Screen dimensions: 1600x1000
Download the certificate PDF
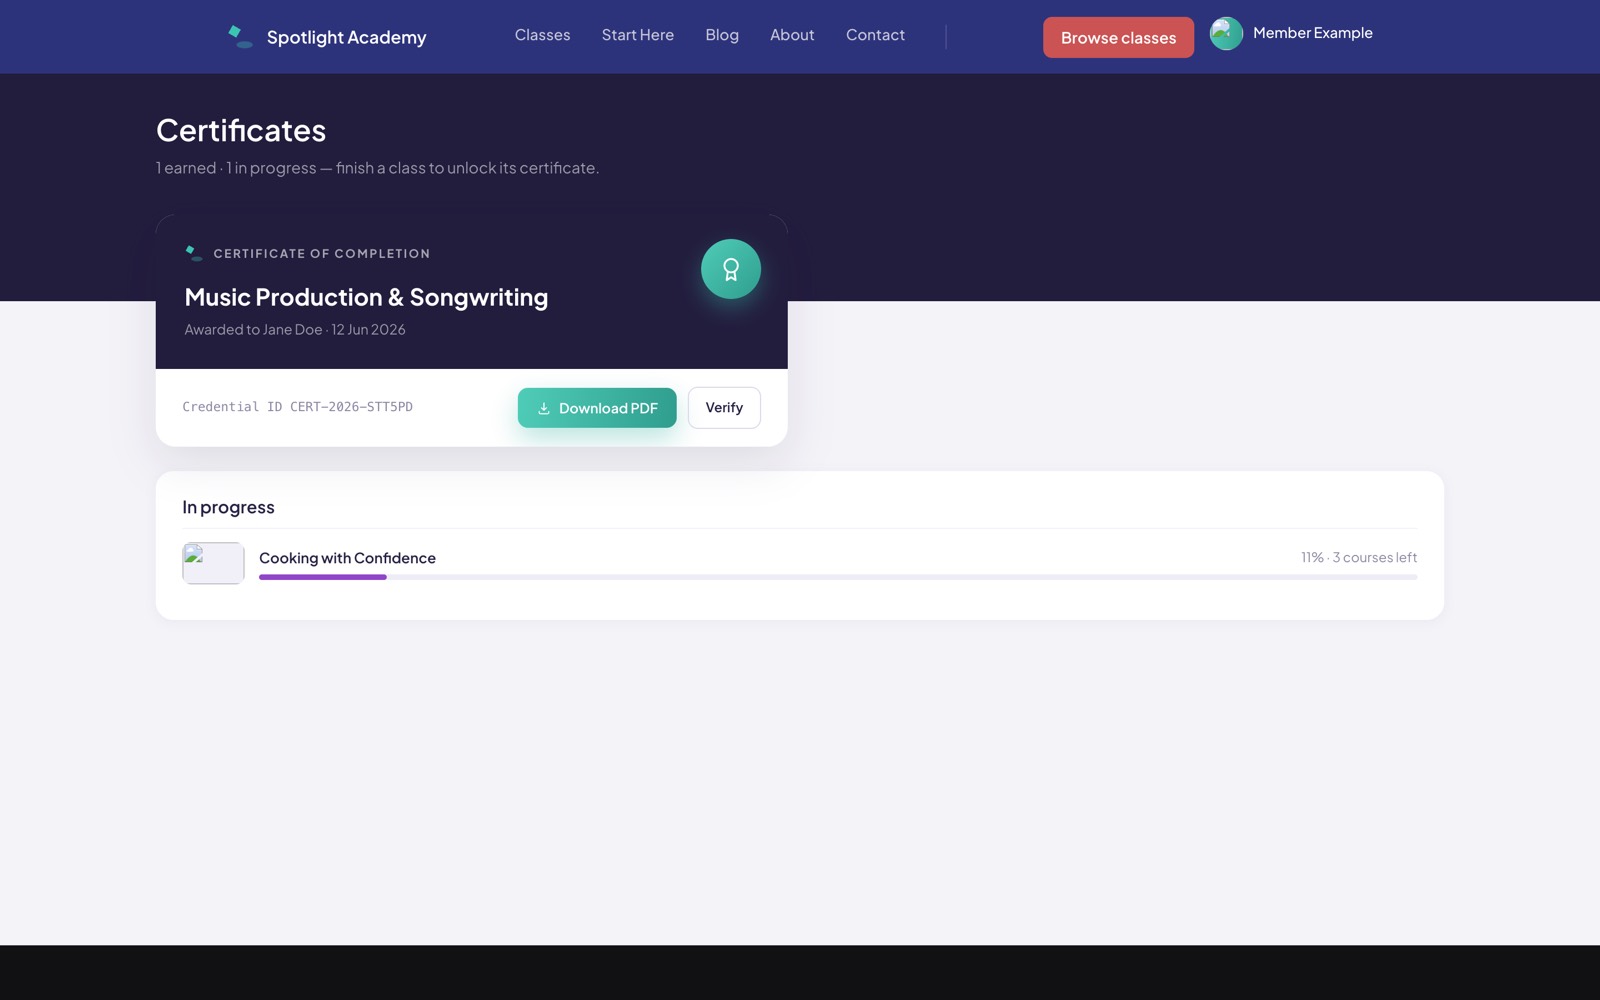[597, 408]
